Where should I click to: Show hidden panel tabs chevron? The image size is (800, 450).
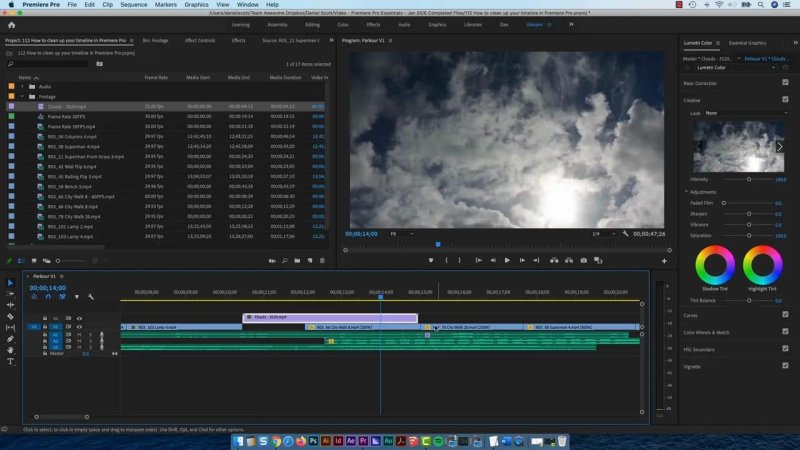click(332, 40)
